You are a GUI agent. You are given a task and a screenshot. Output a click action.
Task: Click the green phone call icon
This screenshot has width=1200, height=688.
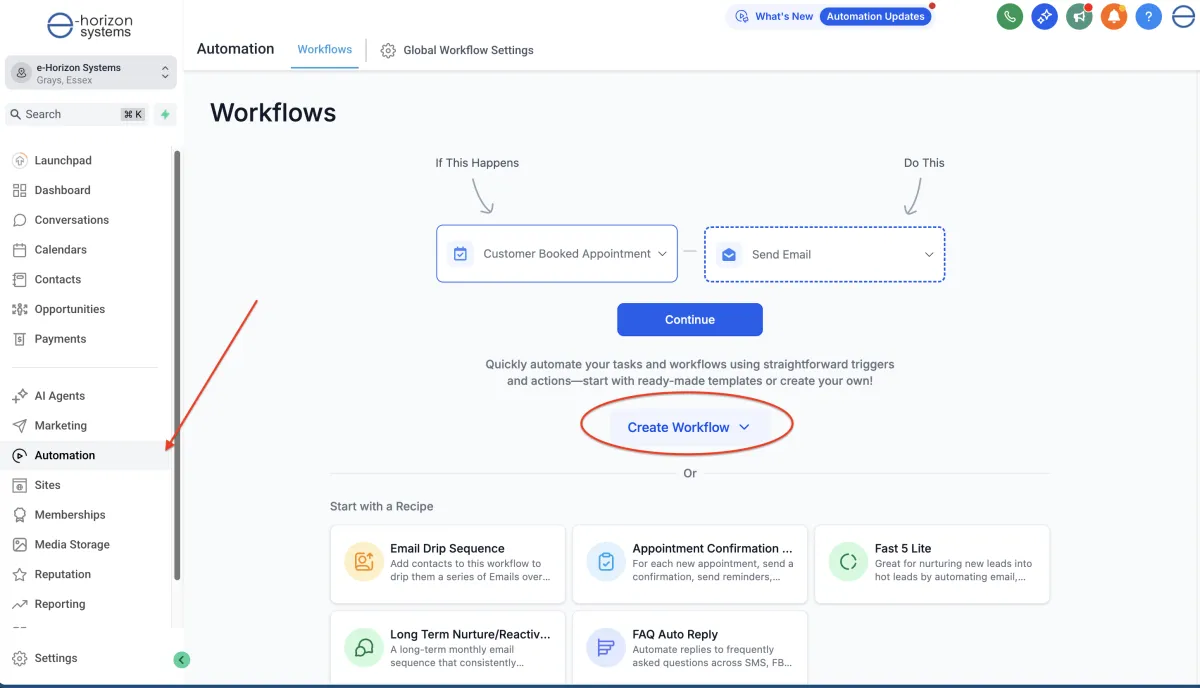point(1010,16)
